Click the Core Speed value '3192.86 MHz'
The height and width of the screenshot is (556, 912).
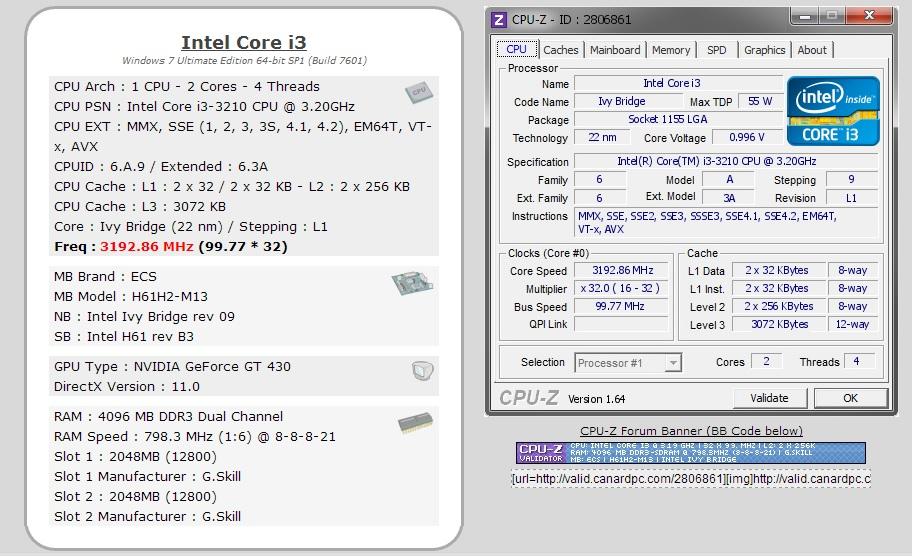(622, 270)
